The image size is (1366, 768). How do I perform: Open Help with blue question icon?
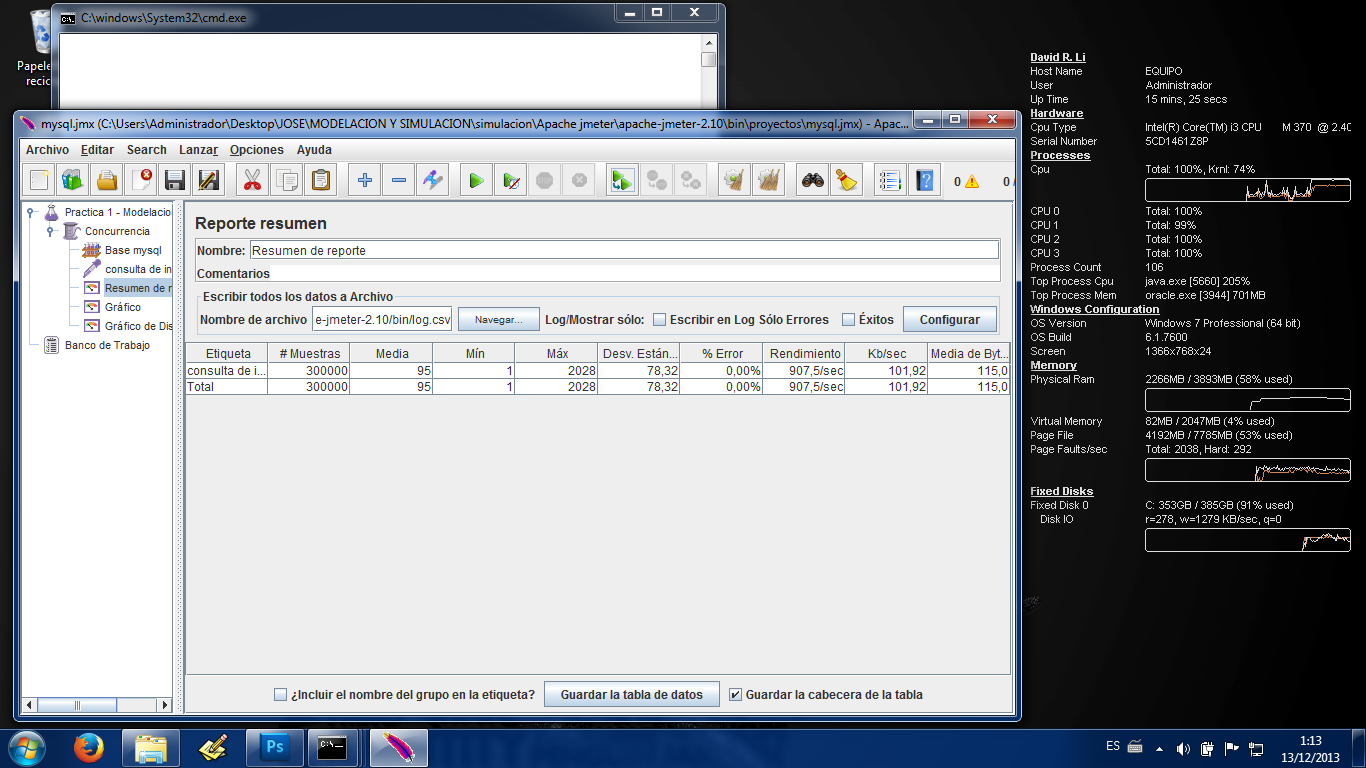pos(925,181)
